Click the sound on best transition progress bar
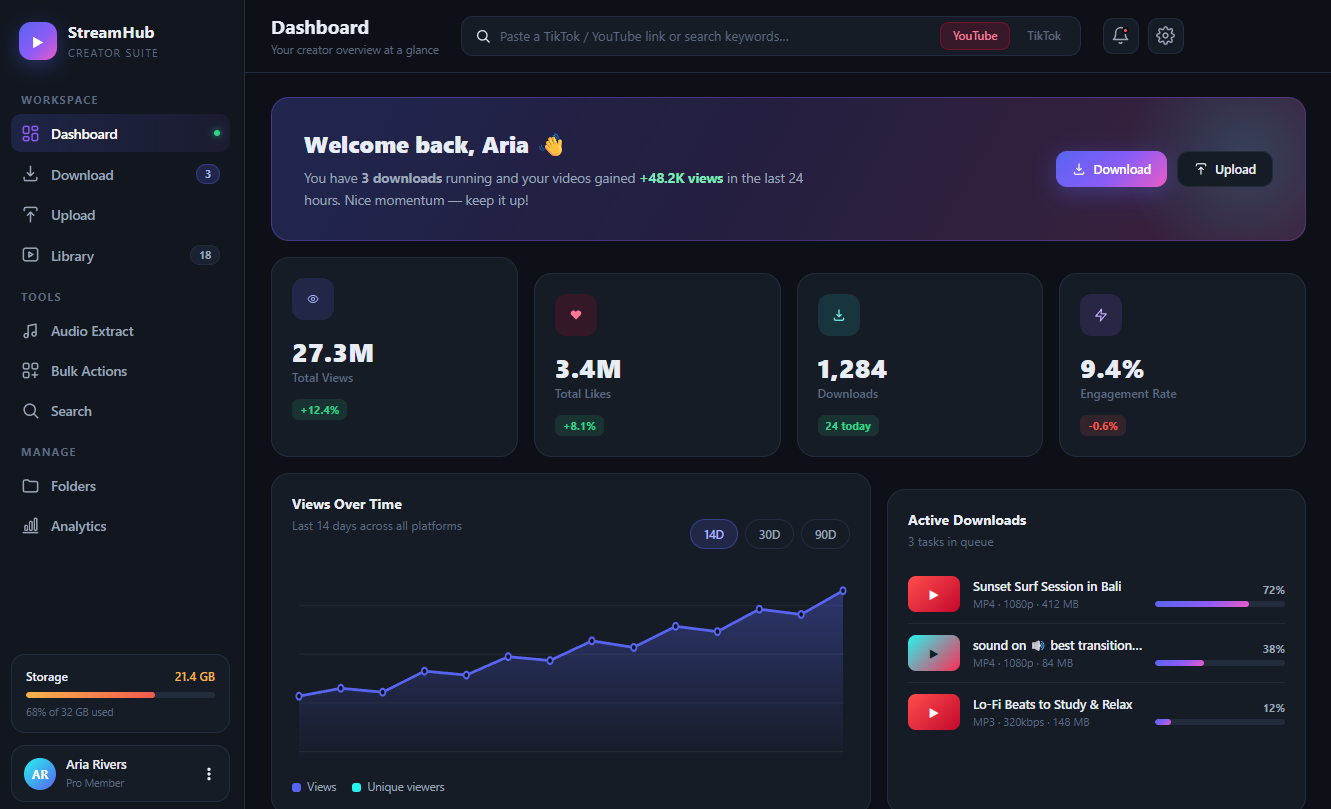 [x=1220, y=663]
